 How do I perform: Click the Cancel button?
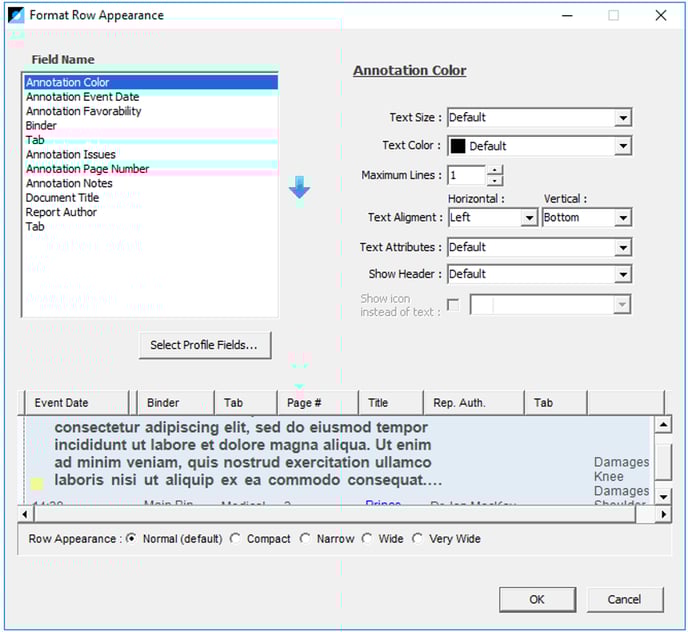pos(625,599)
